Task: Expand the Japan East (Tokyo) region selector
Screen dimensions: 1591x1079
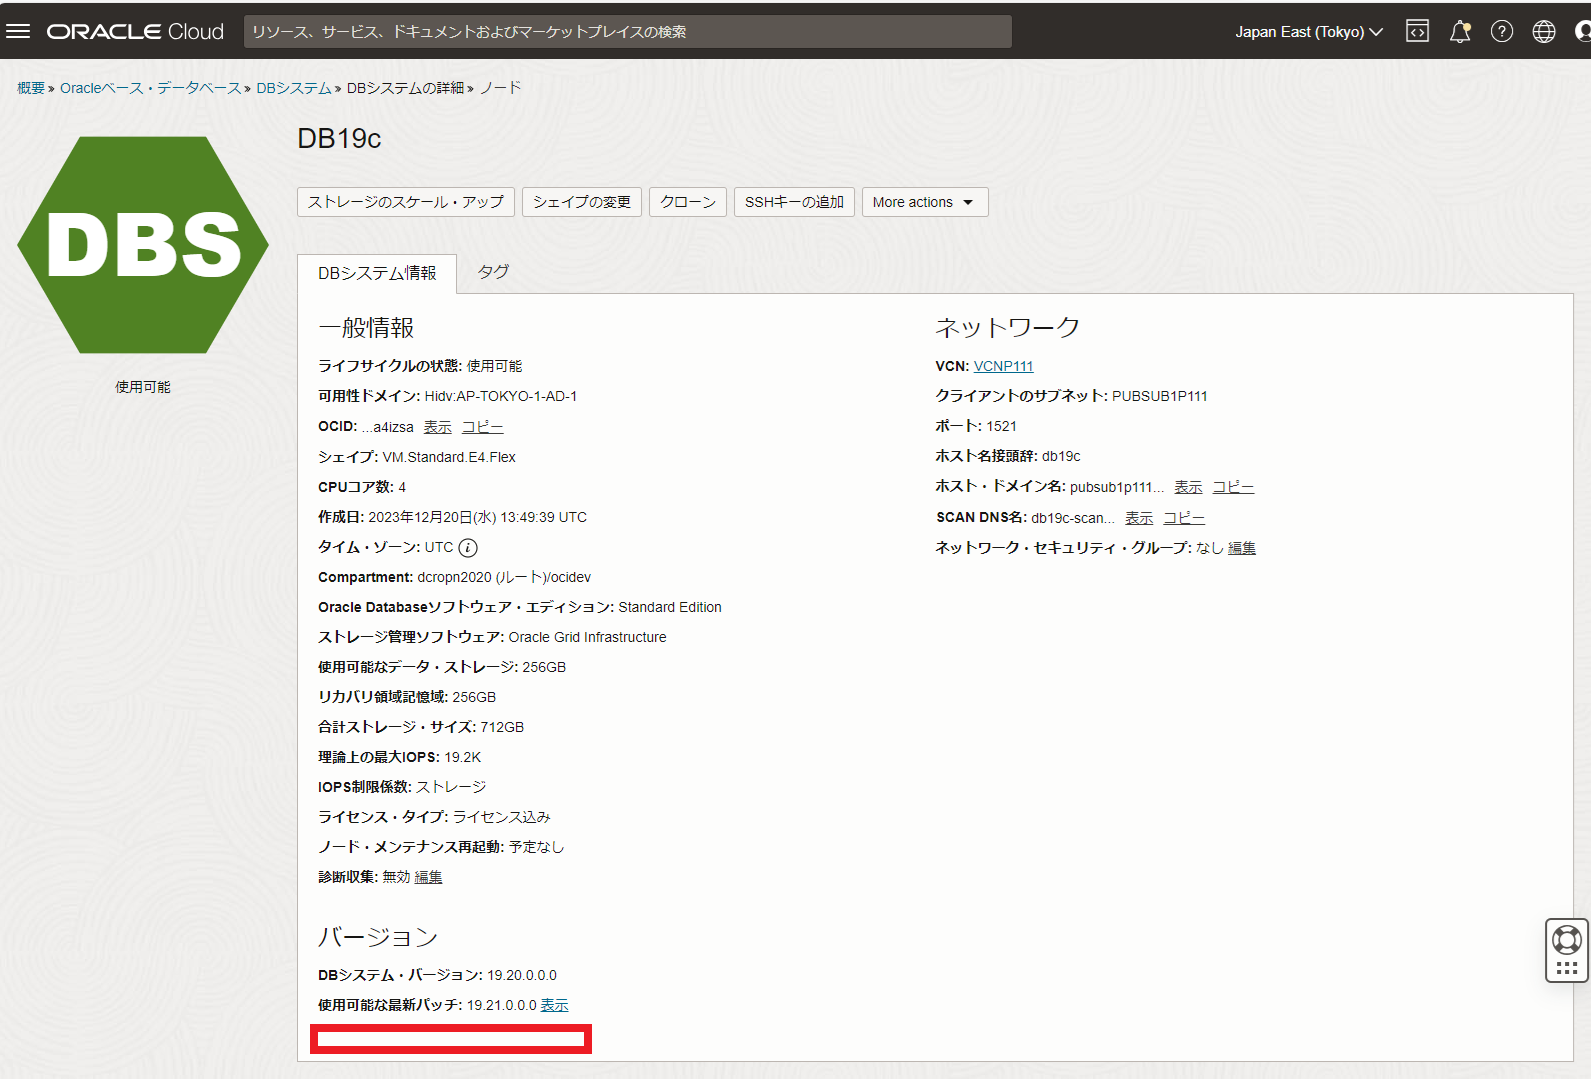Action: (1309, 32)
